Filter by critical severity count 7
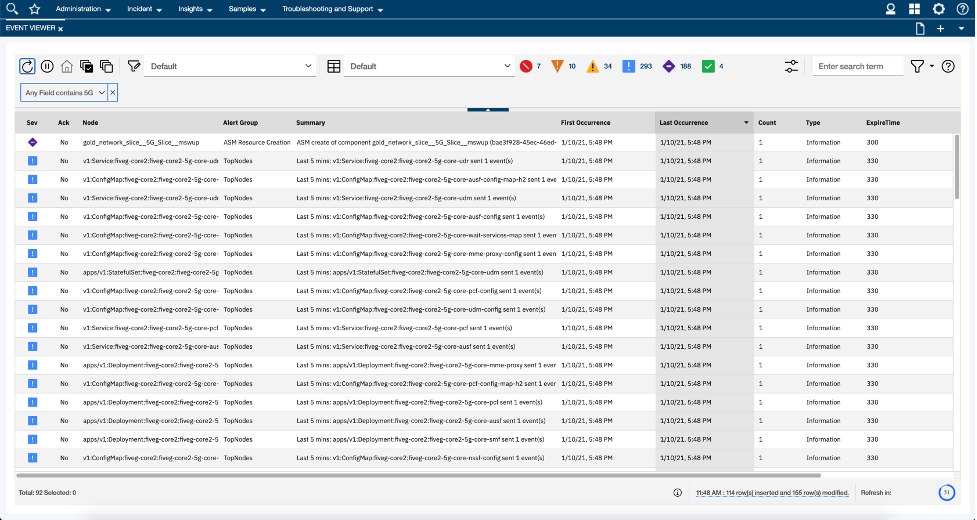 tap(530, 66)
